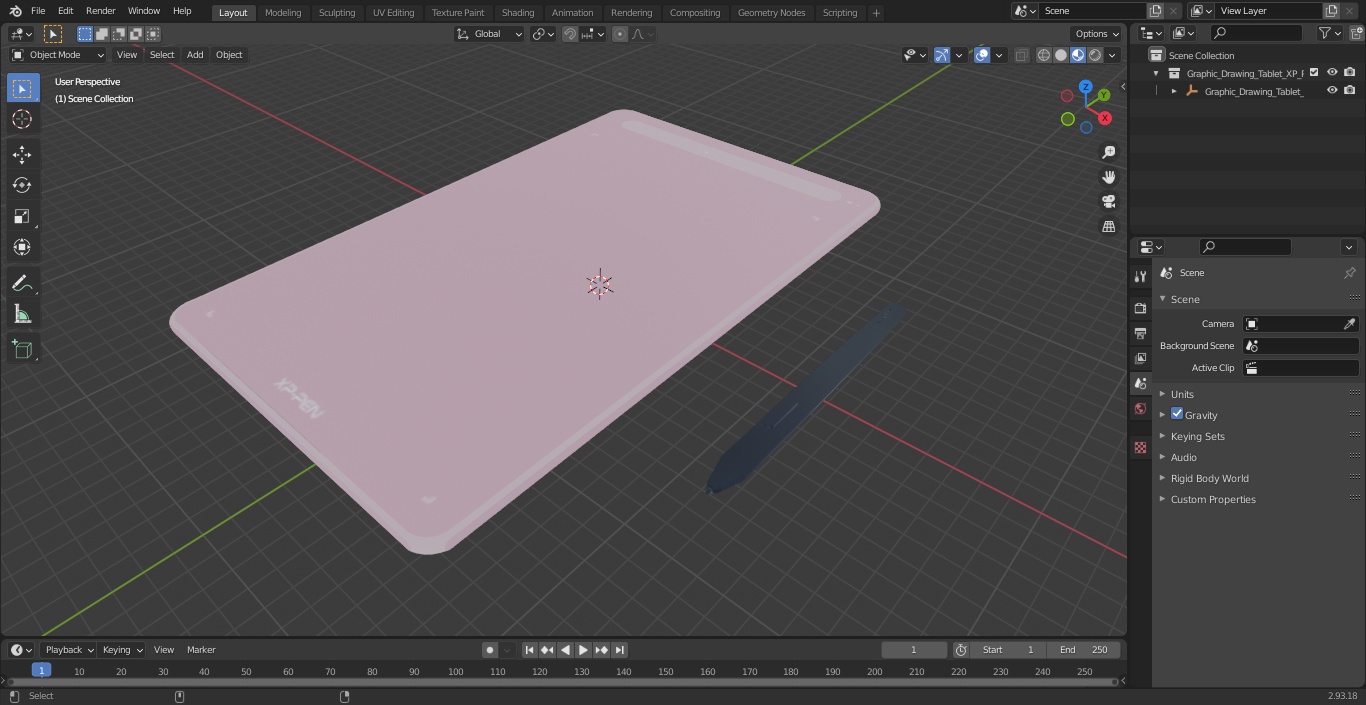Toggle auto keying record button

point(490,650)
